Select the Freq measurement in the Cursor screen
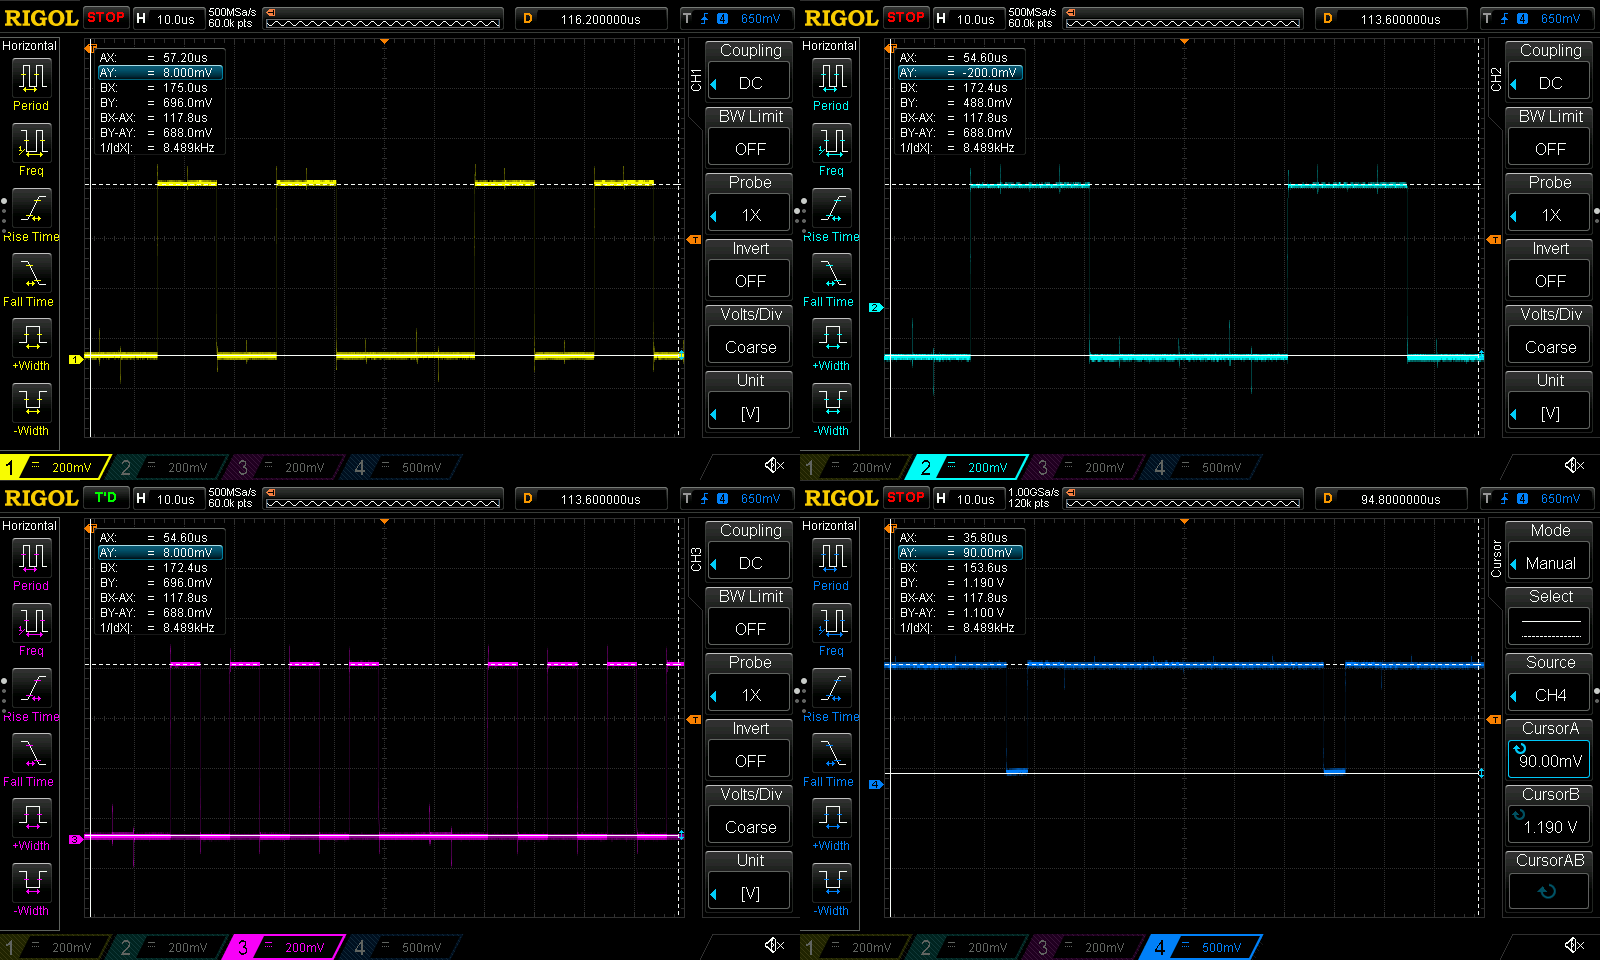Viewport: 1600px width, 960px height. [831, 631]
